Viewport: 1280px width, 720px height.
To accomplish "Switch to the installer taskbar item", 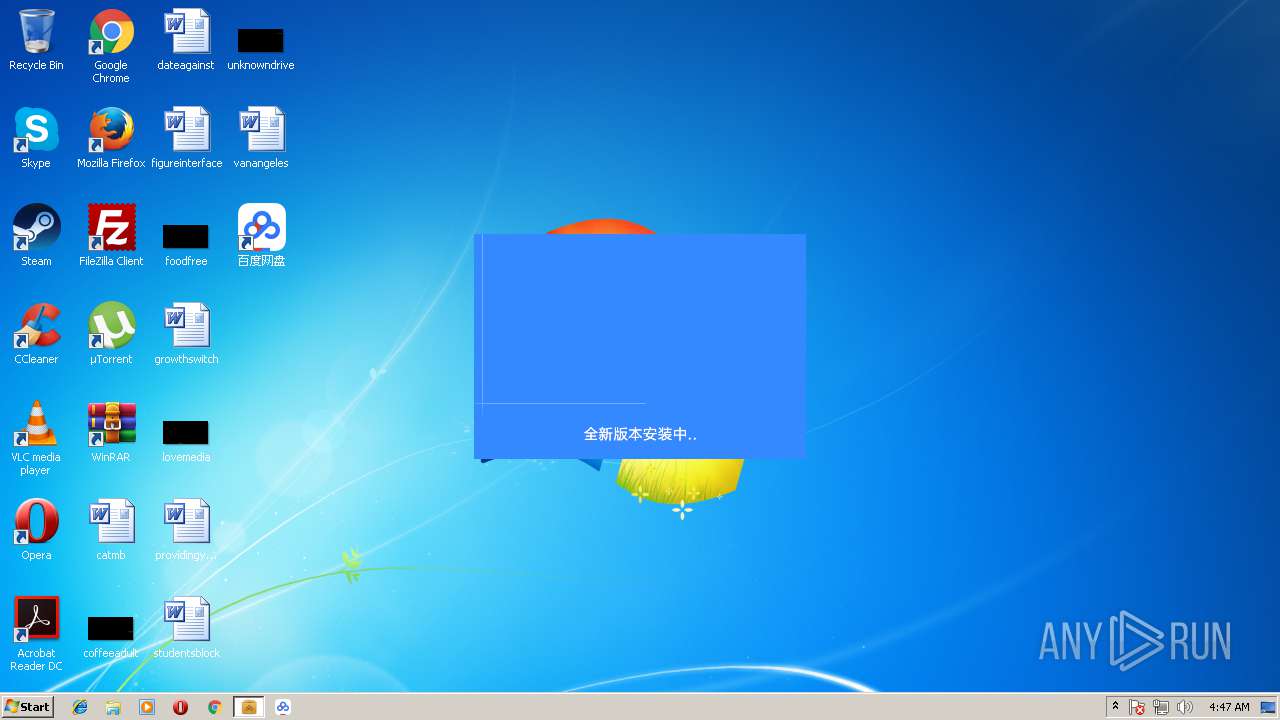I will tap(249, 707).
